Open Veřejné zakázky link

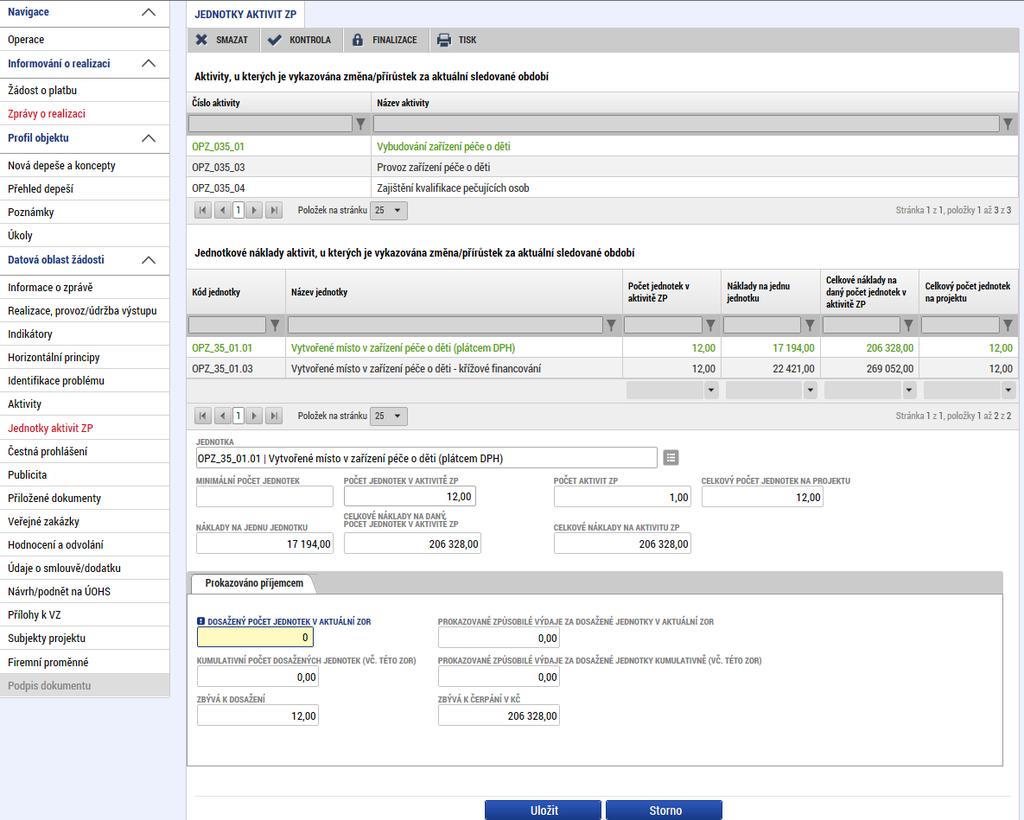(x=84, y=521)
